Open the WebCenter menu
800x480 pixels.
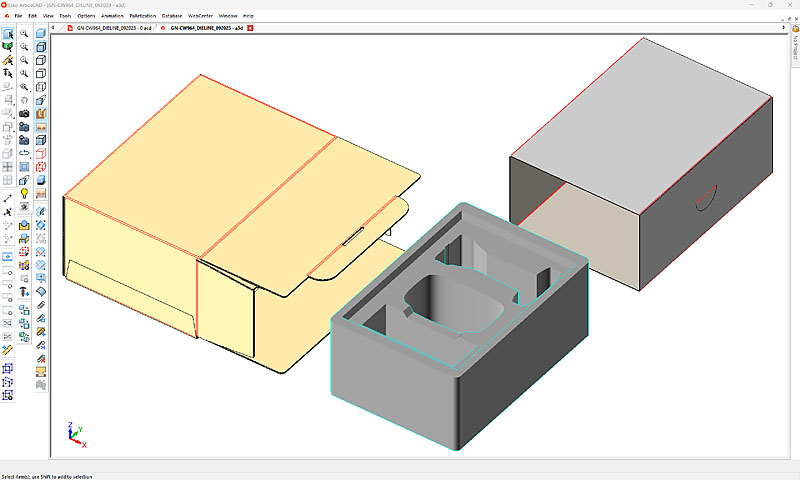click(x=201, y=16)
